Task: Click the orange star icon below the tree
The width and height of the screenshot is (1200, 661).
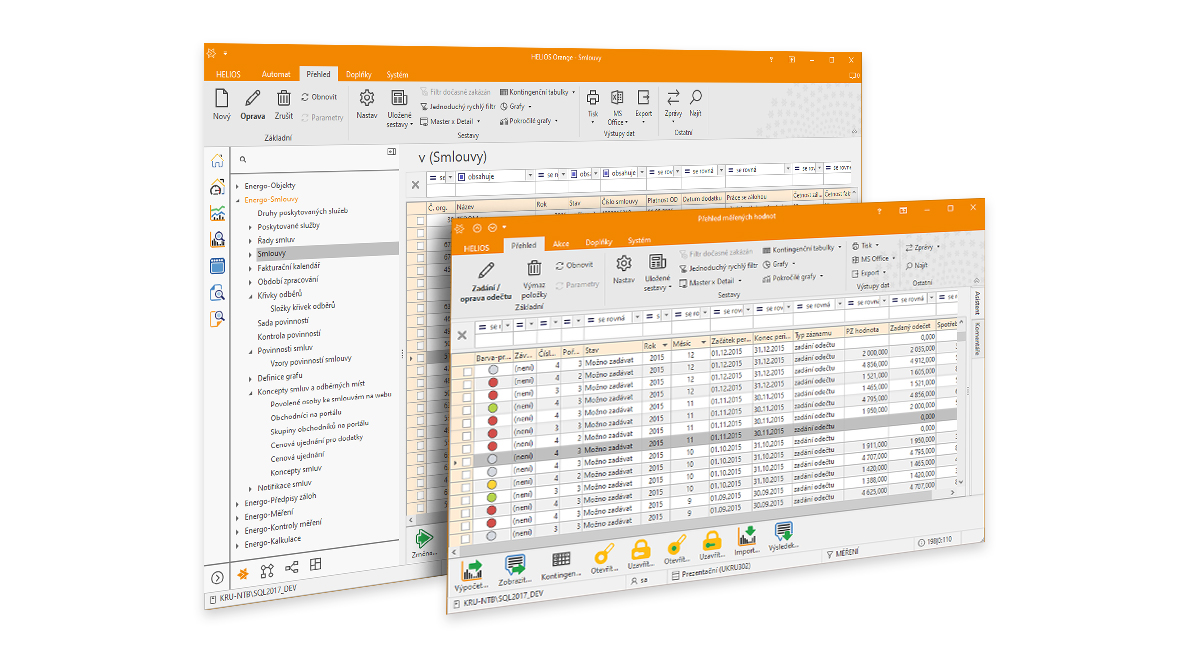Action: coord(242,572)
